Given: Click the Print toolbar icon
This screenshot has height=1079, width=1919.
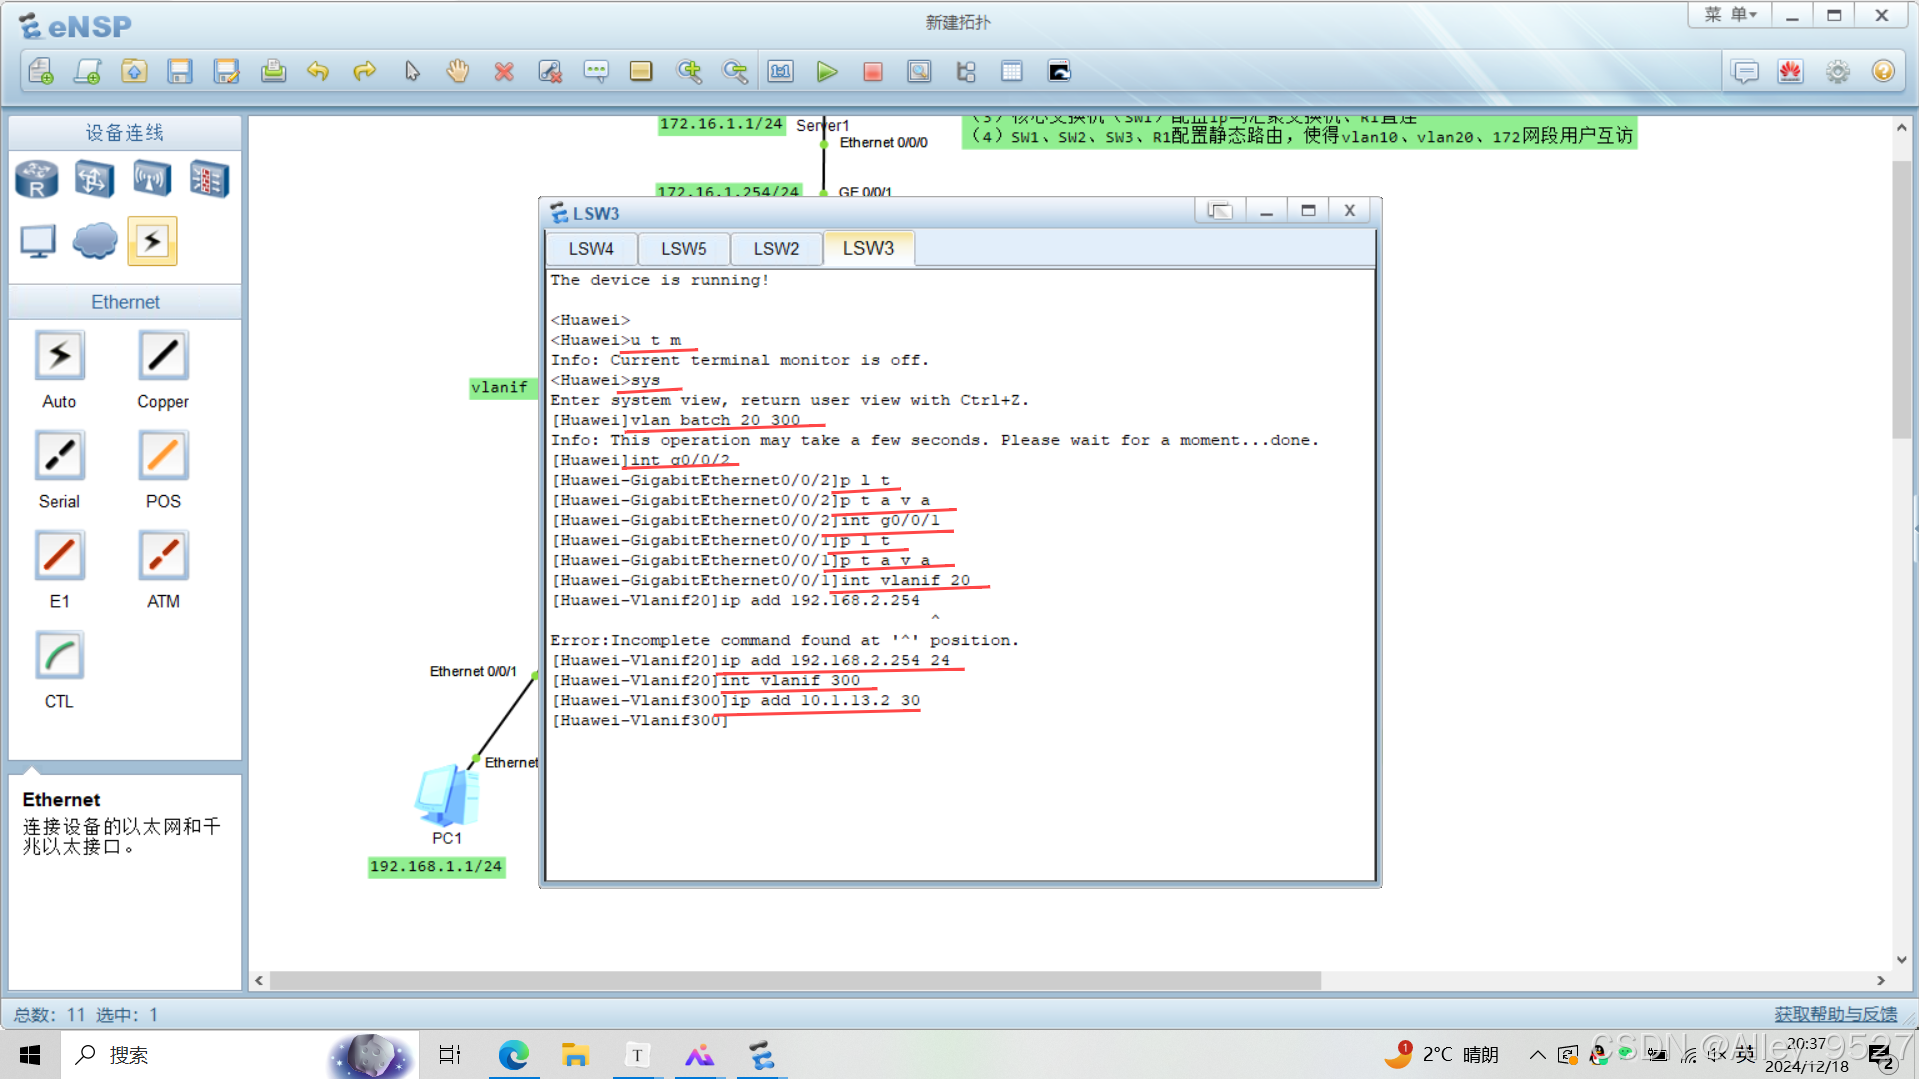Looking at the screenshot, I should [x=273, y=71].
